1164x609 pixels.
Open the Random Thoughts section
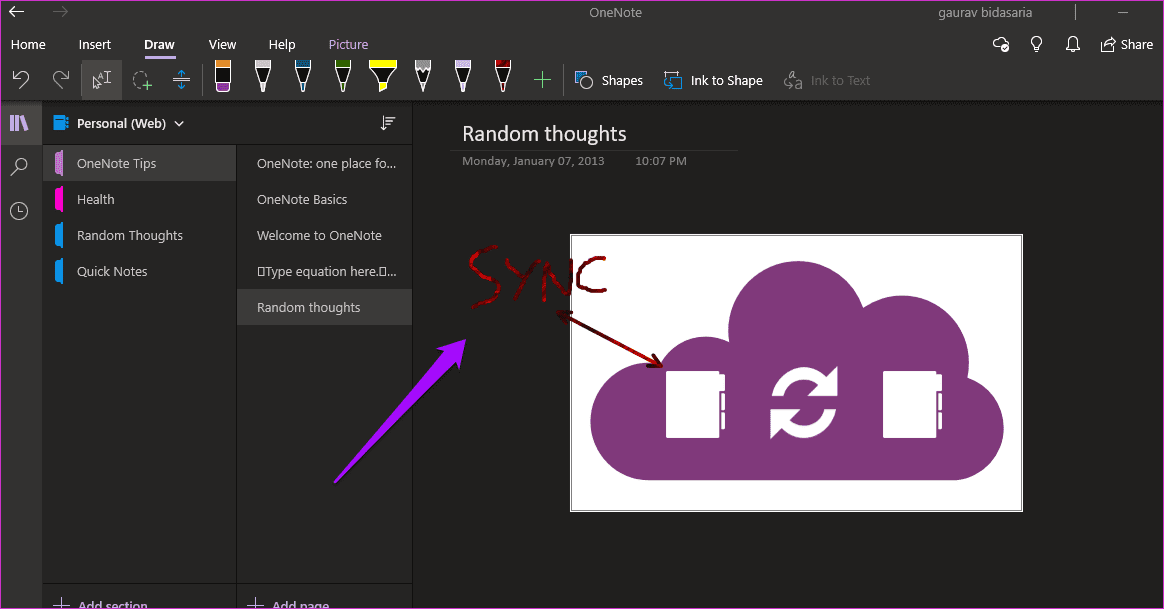[140, 235]
